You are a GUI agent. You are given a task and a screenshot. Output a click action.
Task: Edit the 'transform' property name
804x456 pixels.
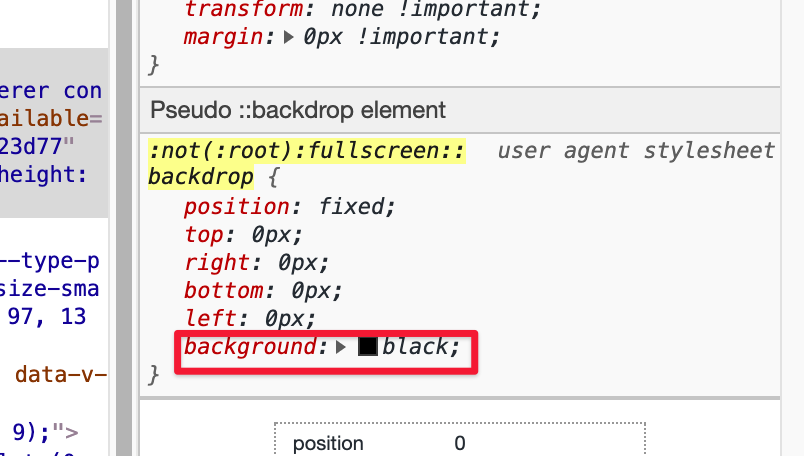click(244, 9)
